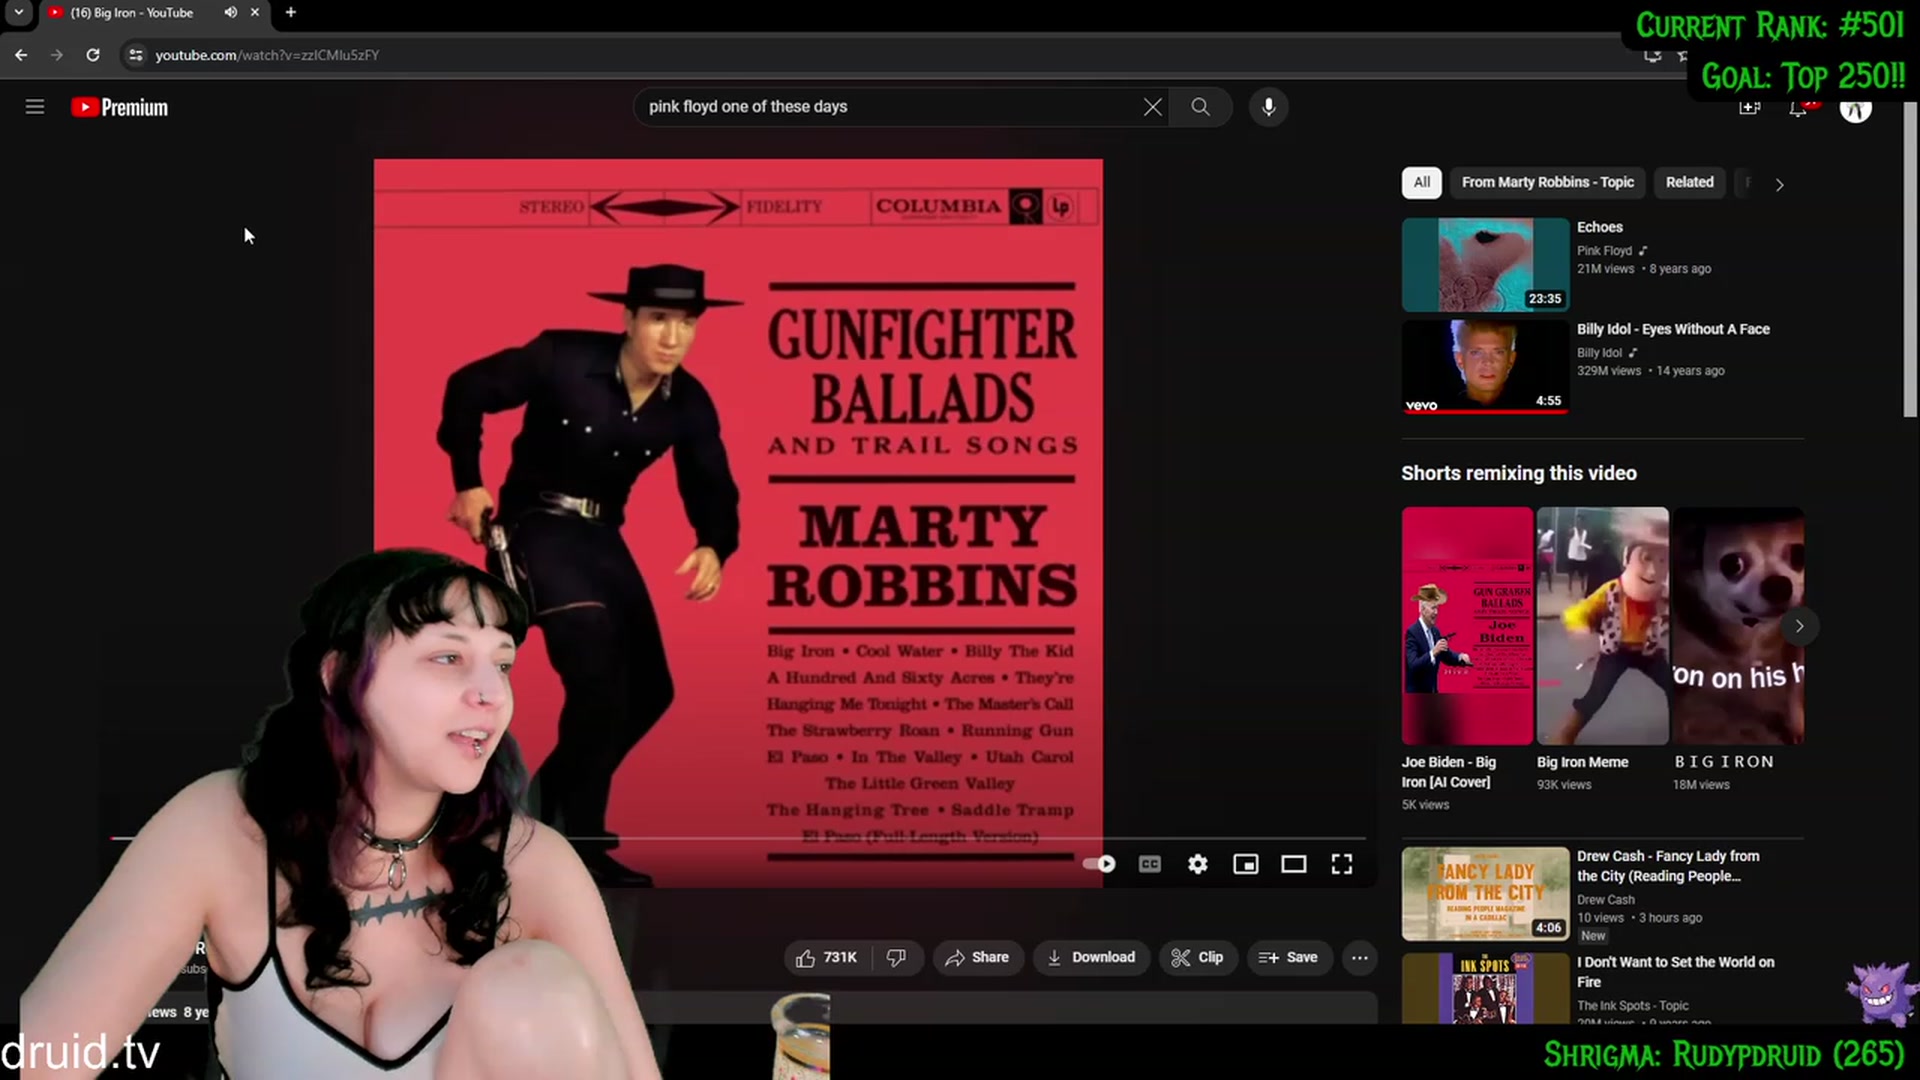
Task: Open the Fancy Lady from the City thumbnail
Action: point(1485,894)
